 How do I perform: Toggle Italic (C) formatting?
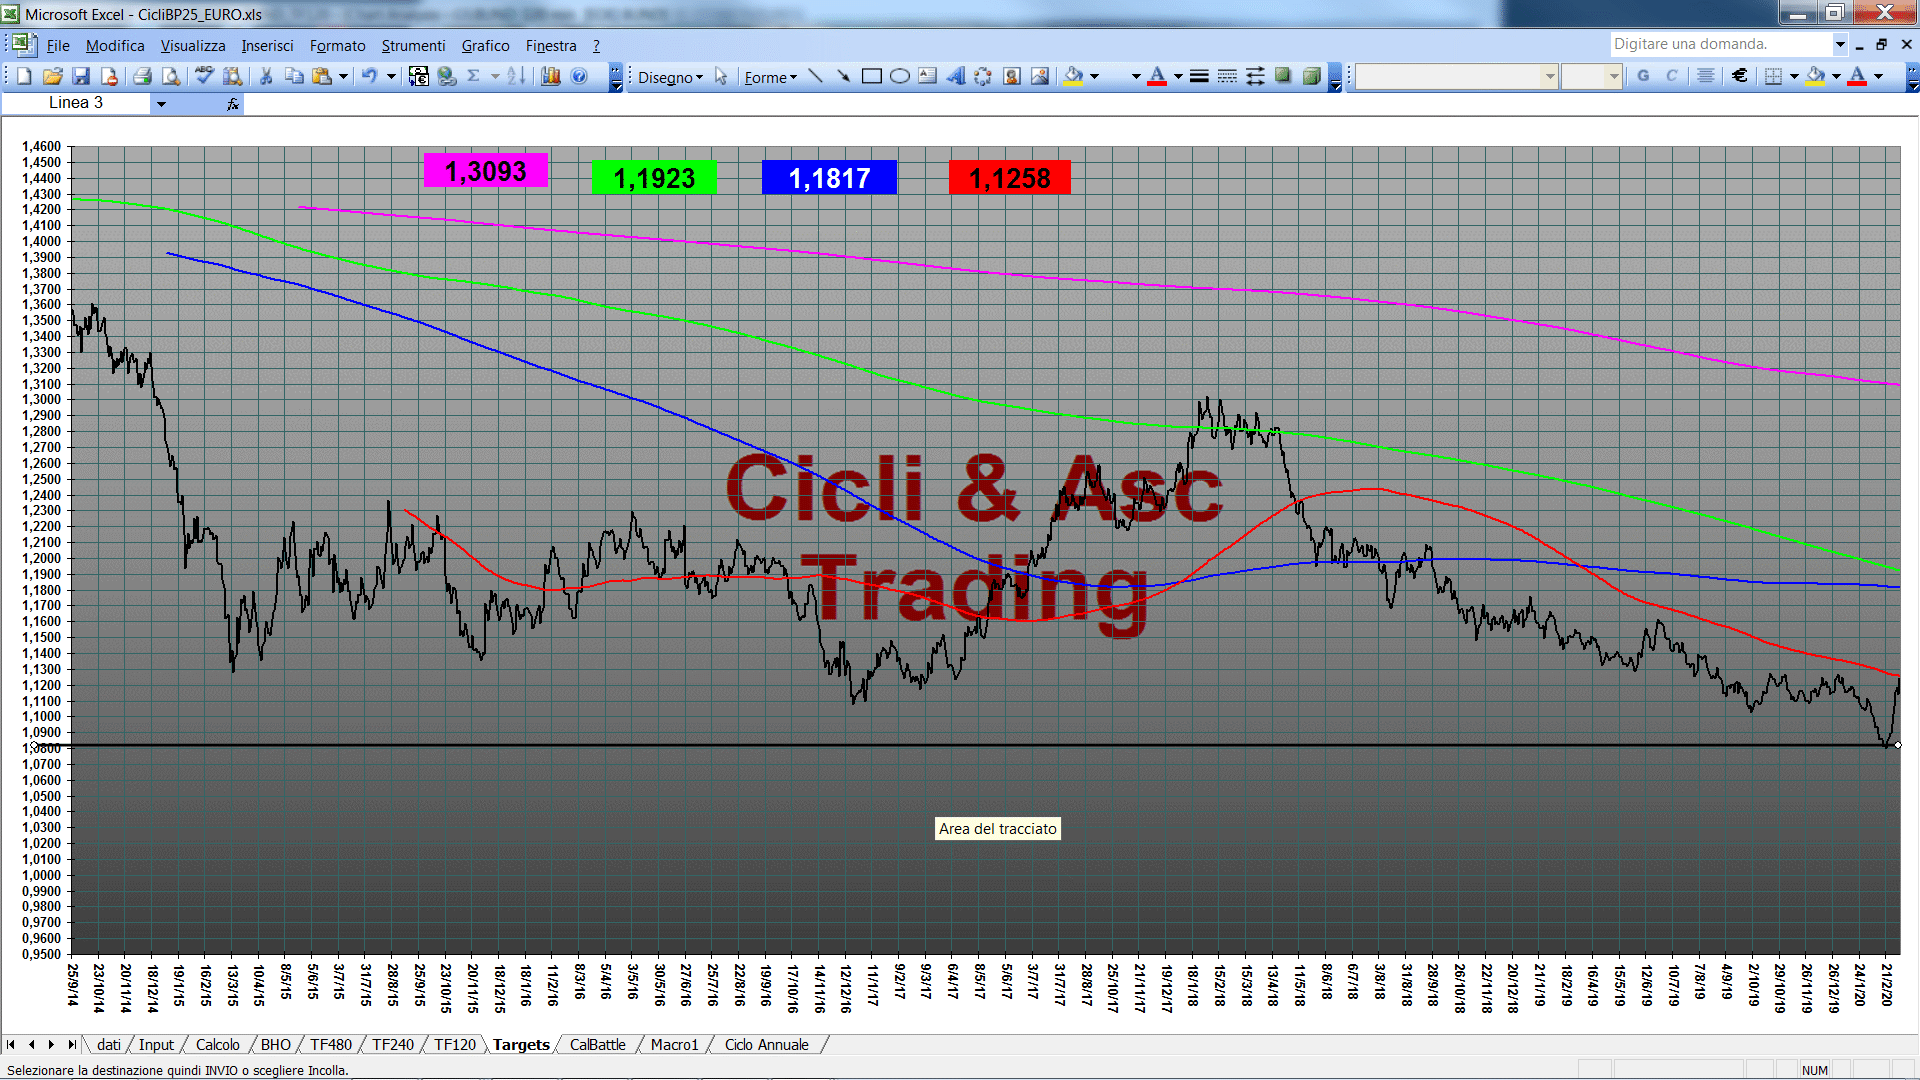[1671, 77]
